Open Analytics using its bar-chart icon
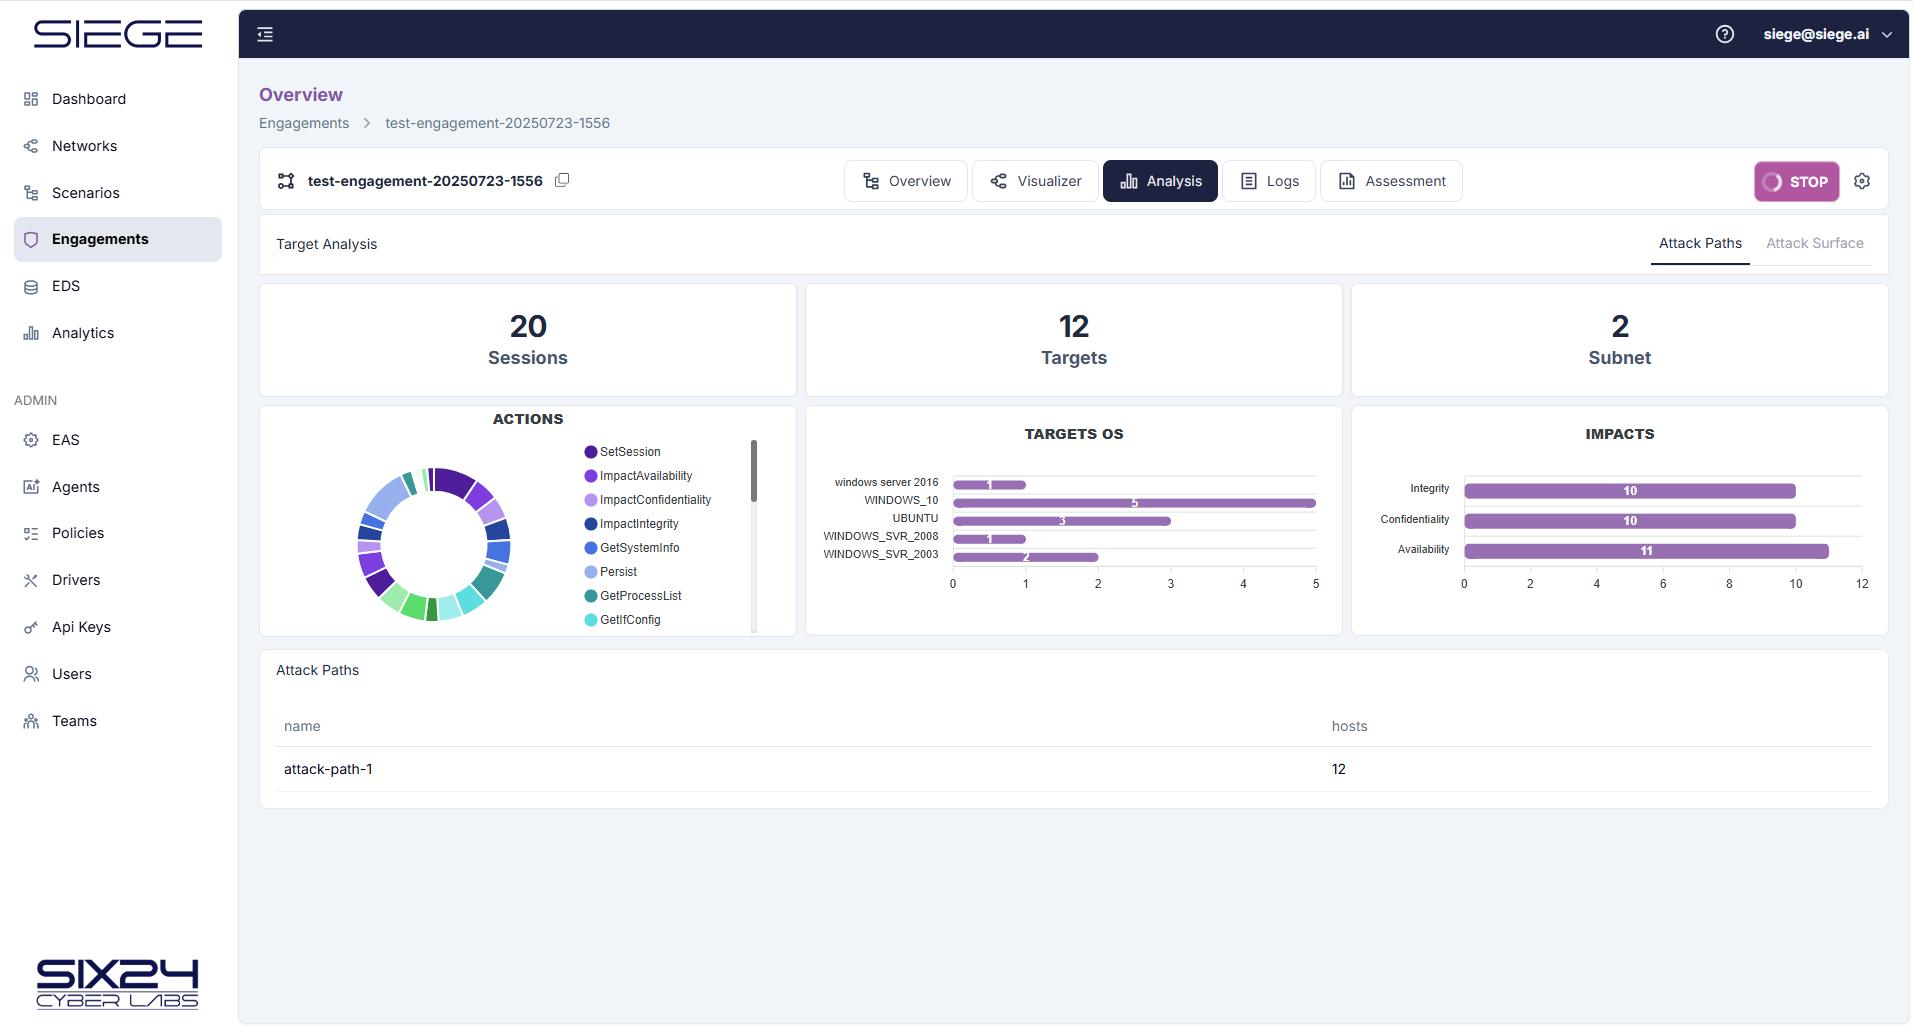1913x1028 pixels. pyautogui.click(x=31, y=332)
